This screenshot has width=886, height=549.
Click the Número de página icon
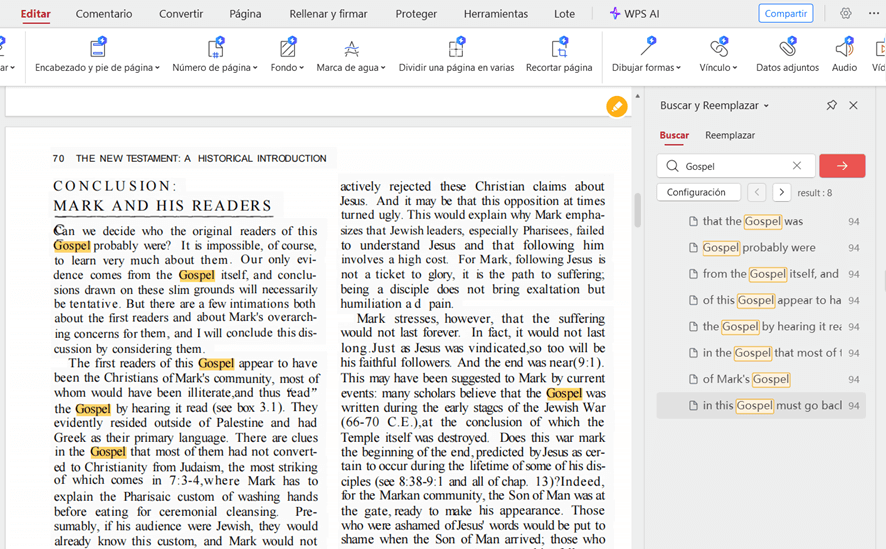point(215,48)
